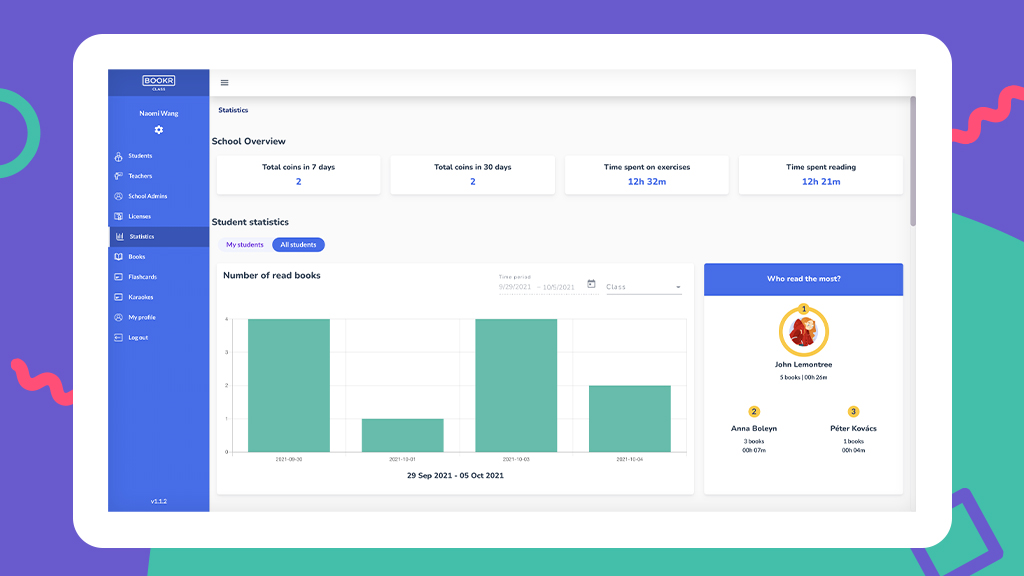Click the BOOKR Class logo
1024x576 pixels.
[159, 82]
